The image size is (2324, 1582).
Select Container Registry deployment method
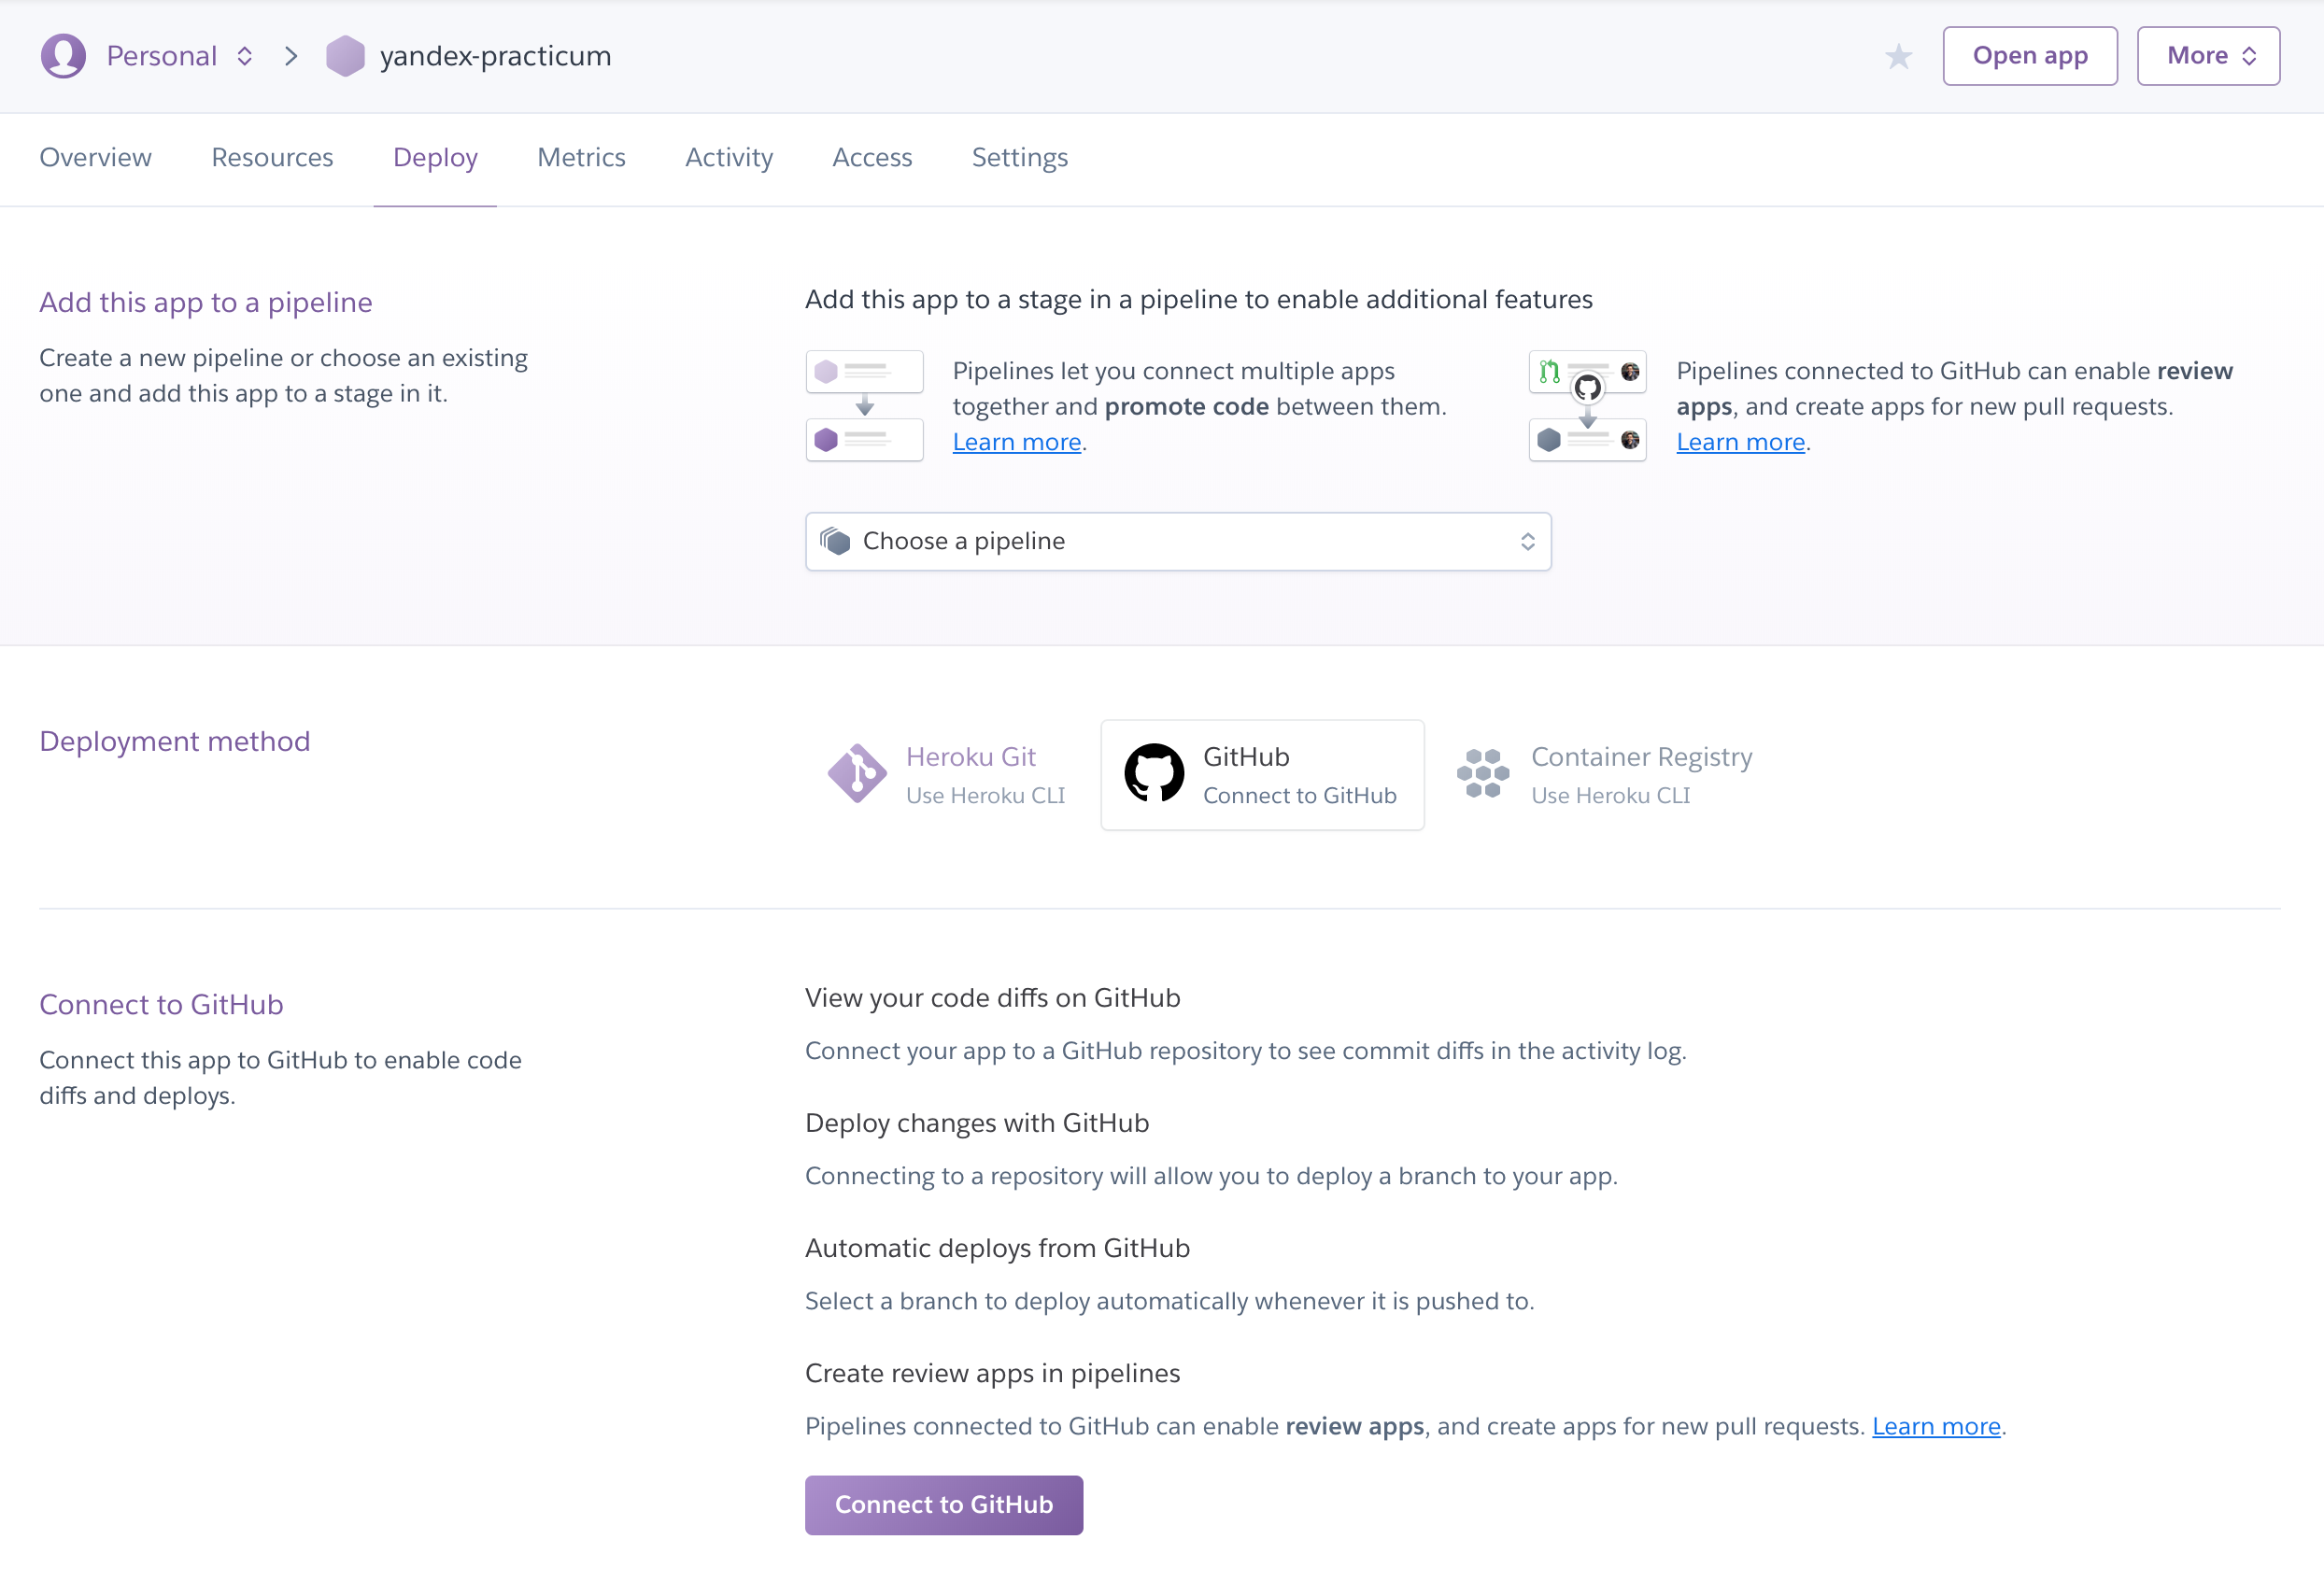[x=1604, y=775]
